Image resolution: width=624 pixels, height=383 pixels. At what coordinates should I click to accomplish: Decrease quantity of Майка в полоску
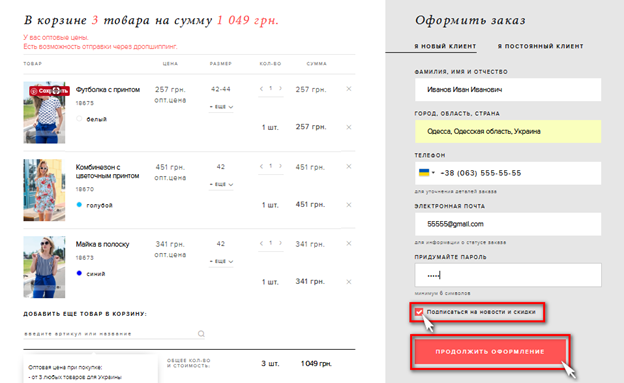tap(261, 243)
